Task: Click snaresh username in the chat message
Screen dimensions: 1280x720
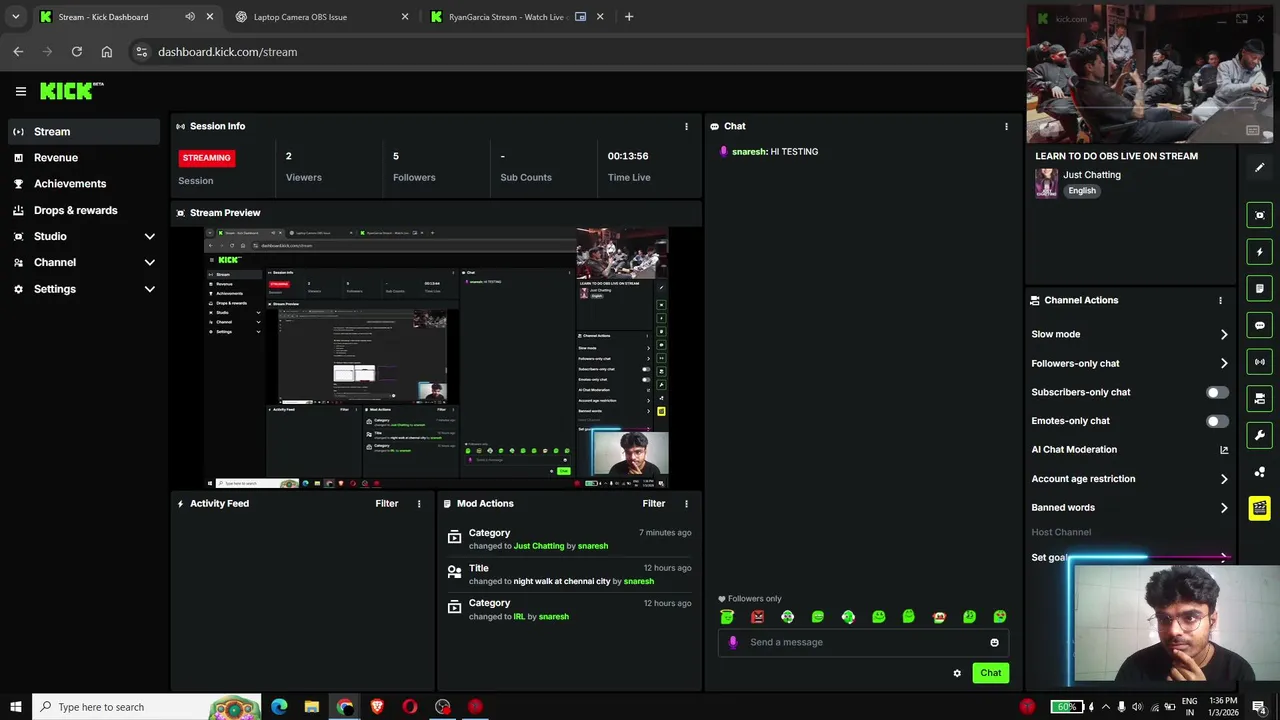Action: click(749, 152)
